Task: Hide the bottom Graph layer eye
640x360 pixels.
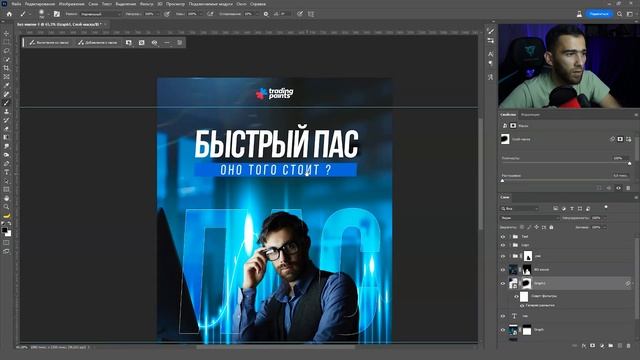Action: (503, 330)
